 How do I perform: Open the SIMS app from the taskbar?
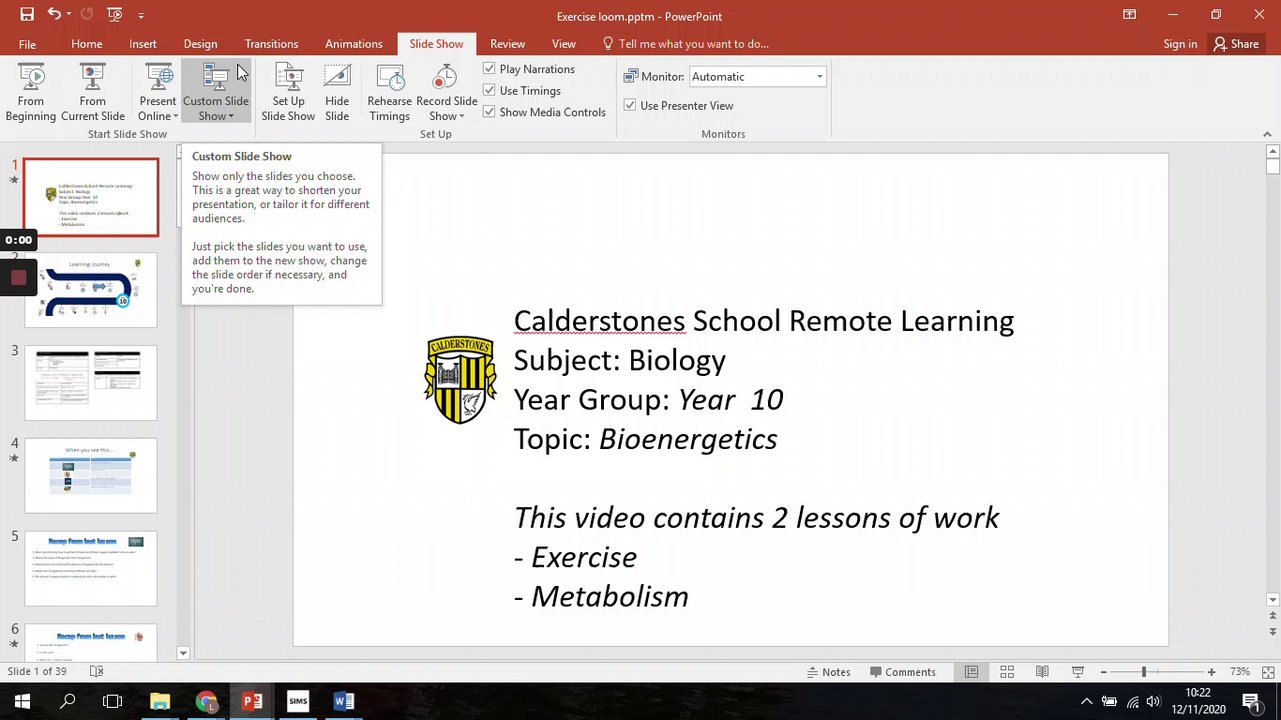298,701
